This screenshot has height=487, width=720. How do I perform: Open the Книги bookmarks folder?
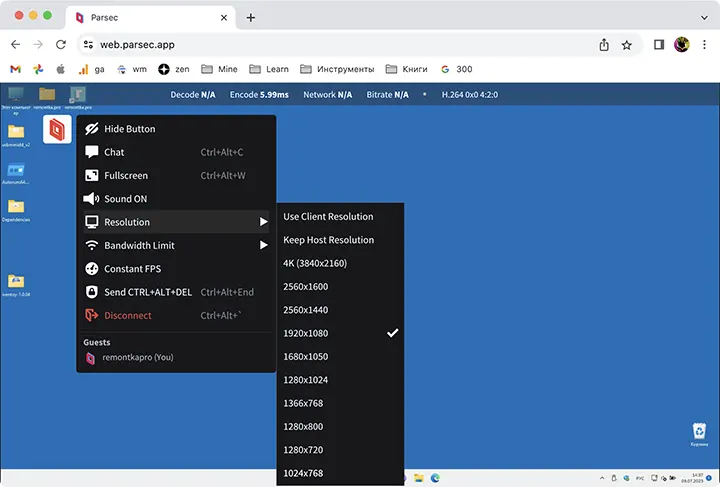406,69
